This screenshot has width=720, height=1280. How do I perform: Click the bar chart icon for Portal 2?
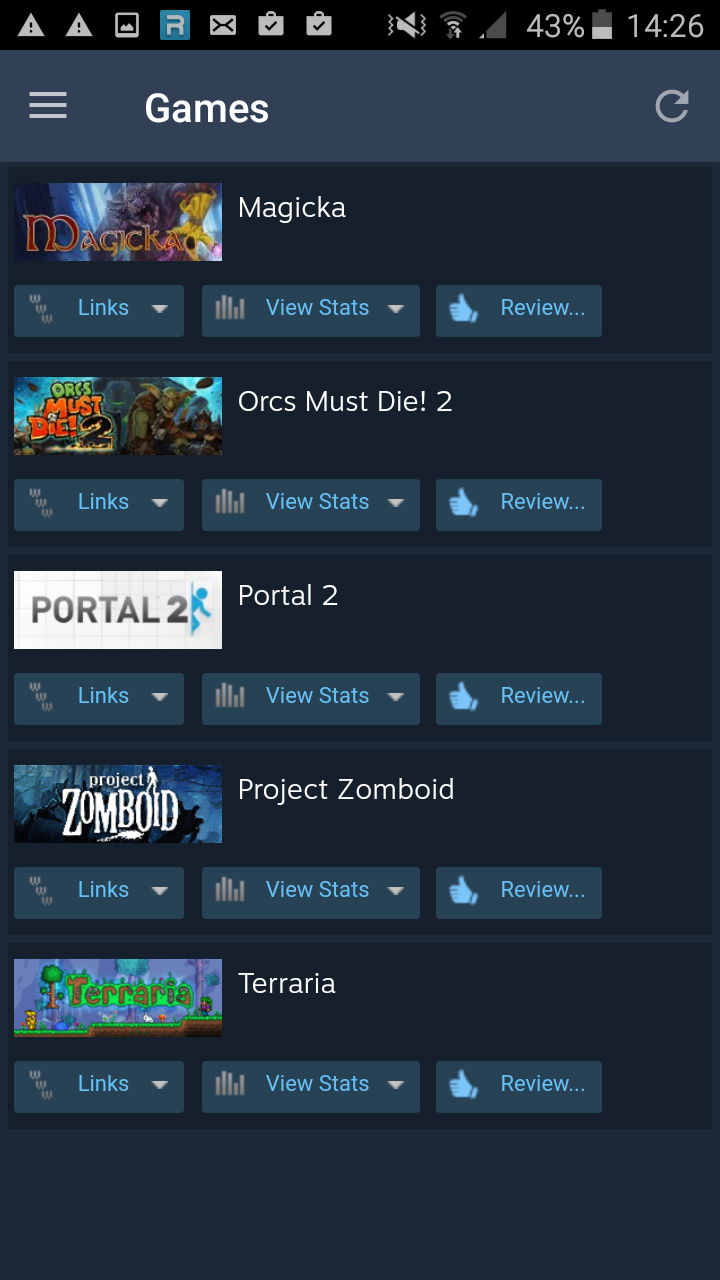point(230,697)
